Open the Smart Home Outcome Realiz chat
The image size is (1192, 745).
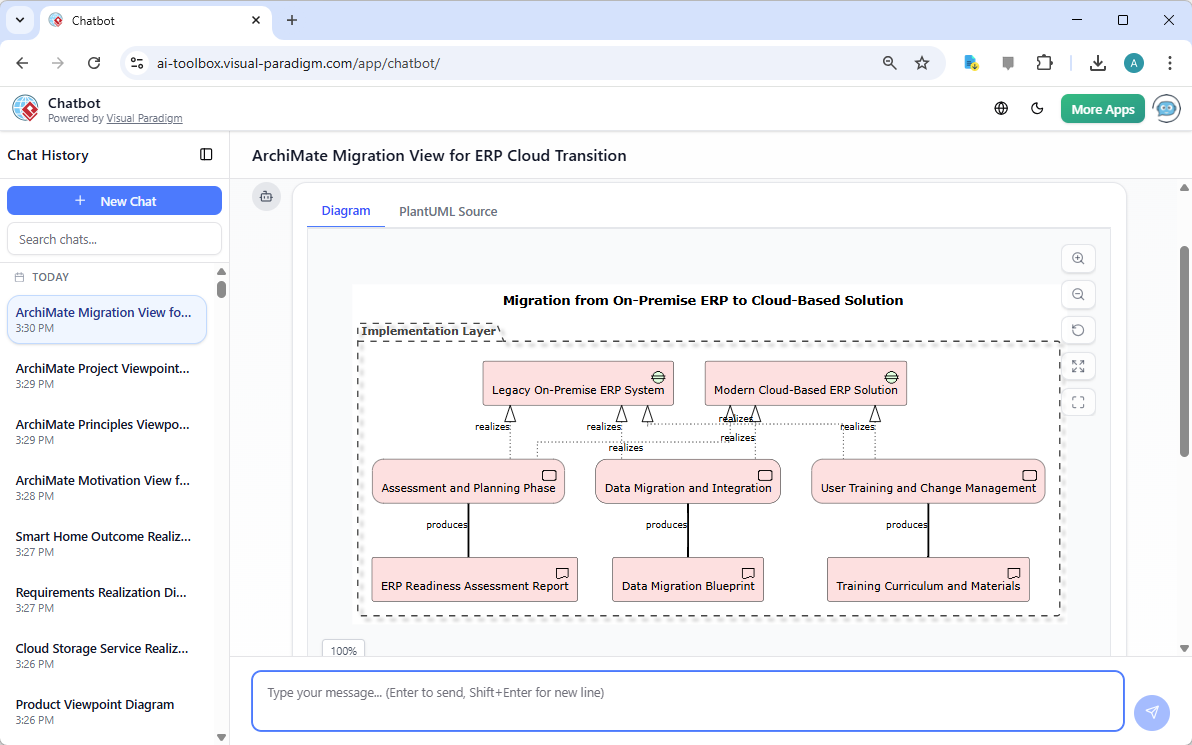point(103,543)
